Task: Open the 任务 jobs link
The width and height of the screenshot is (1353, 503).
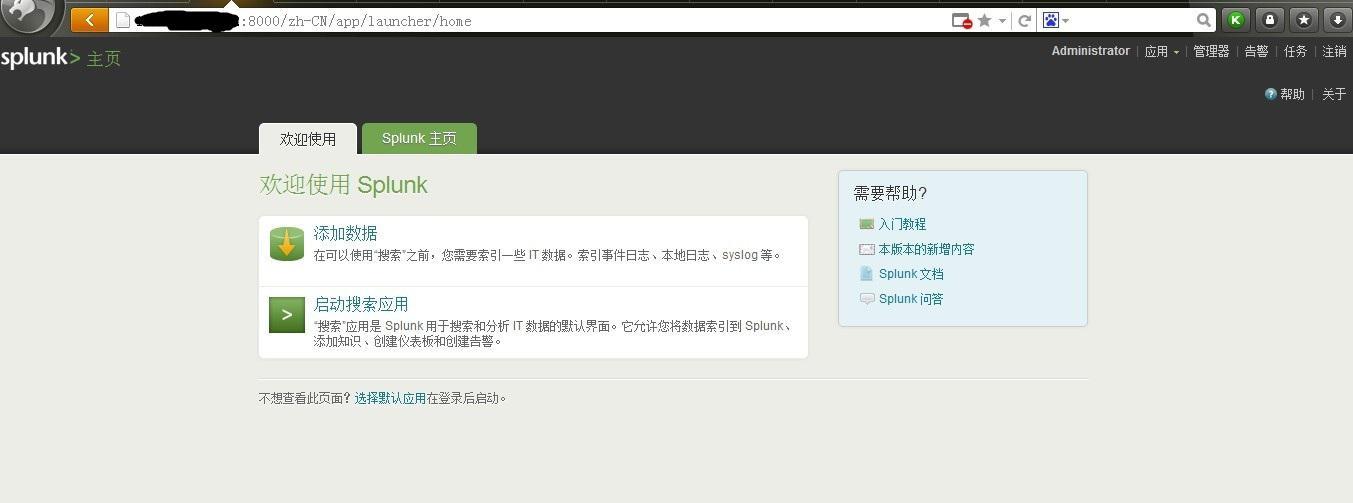Action: coord(1295,51)
